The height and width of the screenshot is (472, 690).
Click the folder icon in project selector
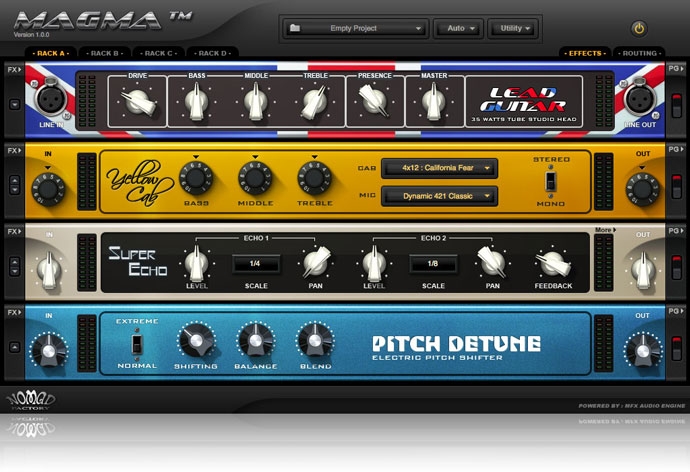(x=295, y=29)
